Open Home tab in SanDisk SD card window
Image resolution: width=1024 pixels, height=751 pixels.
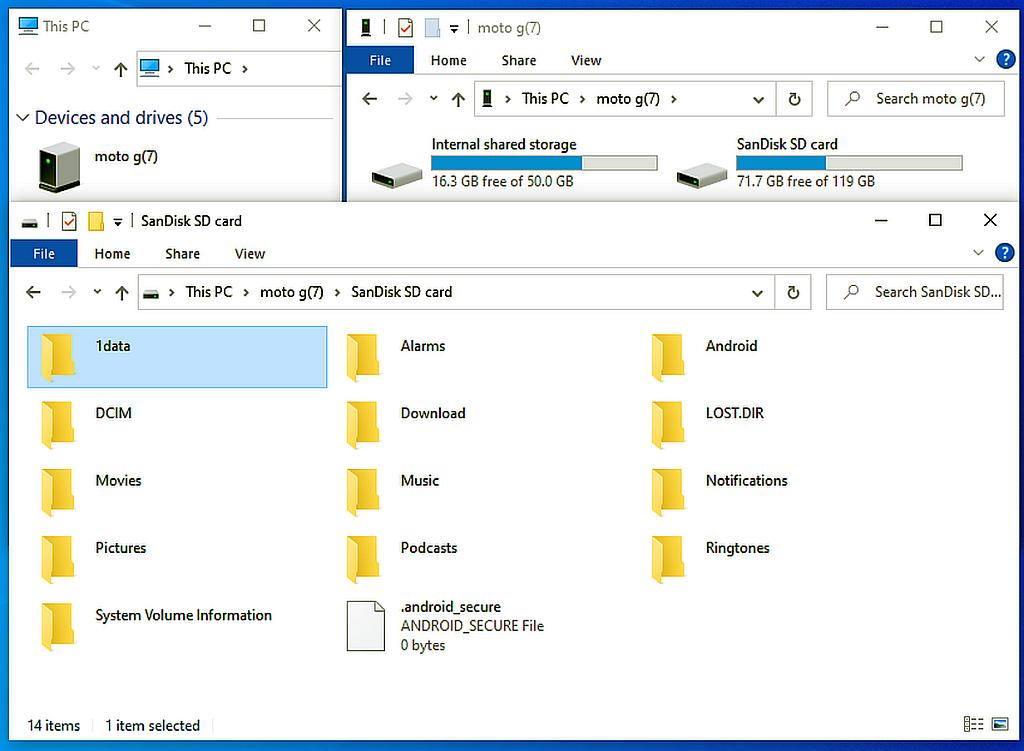tap(112, 253)
